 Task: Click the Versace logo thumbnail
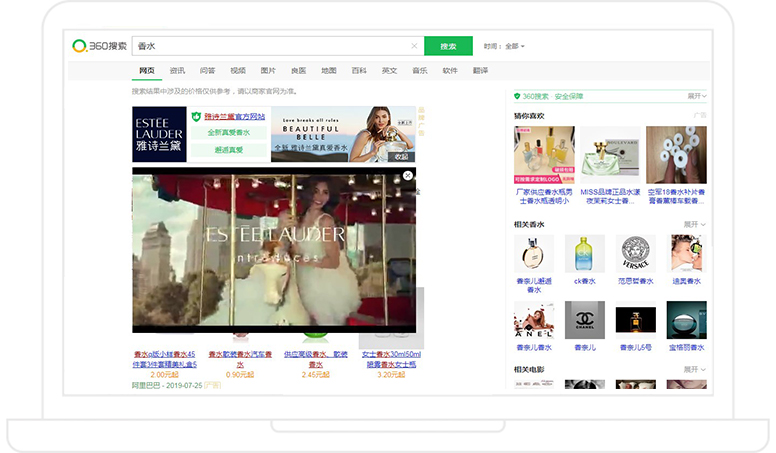[635, 253]
